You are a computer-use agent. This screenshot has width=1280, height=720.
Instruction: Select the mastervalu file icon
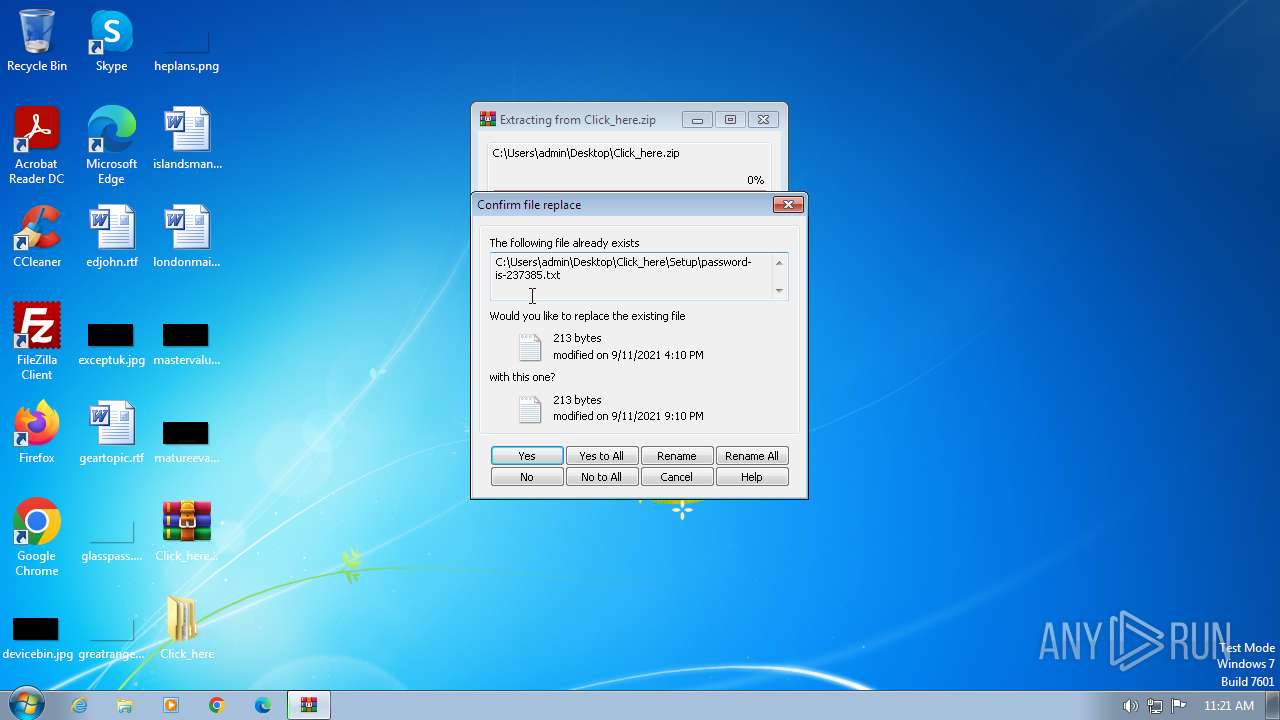(x=187, y=343)
